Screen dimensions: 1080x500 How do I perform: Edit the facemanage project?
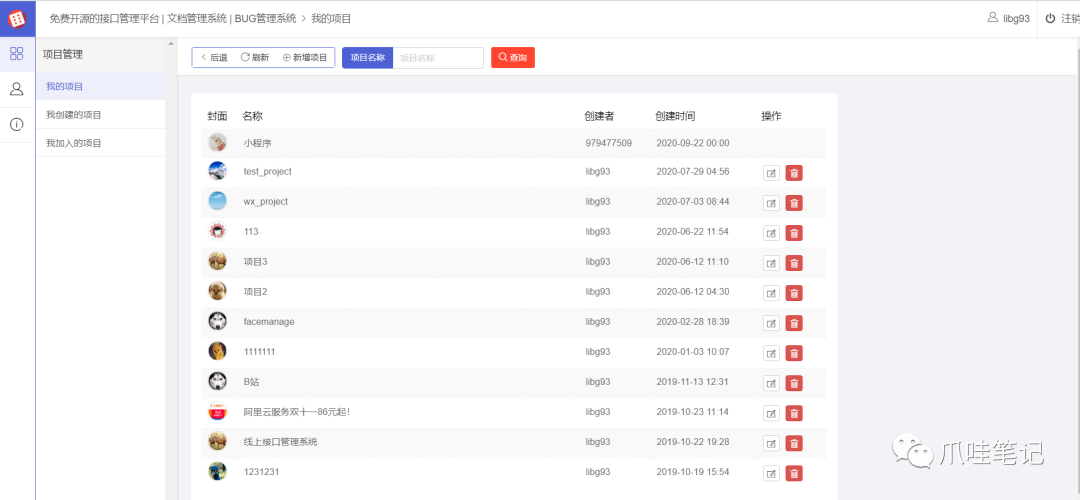(x=771, y=323)
